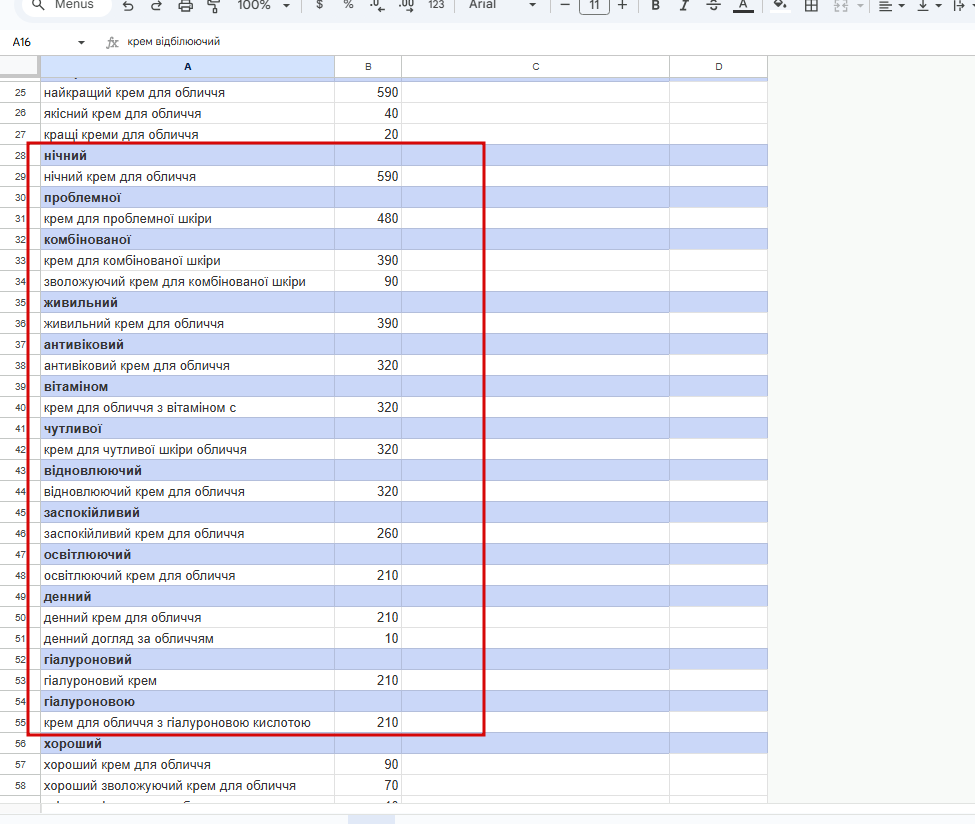Select cell антивіковий крем для обличчя
Image resolution: width=975 pixels, height=824 pixels.
click(x=187, y=366)
